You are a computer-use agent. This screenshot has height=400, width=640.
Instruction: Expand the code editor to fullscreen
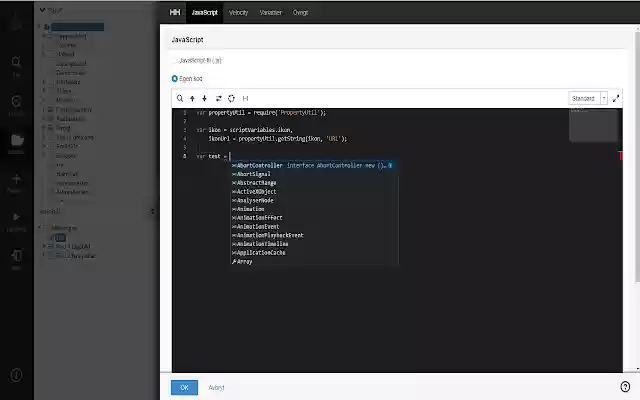(x=616, y=98)
